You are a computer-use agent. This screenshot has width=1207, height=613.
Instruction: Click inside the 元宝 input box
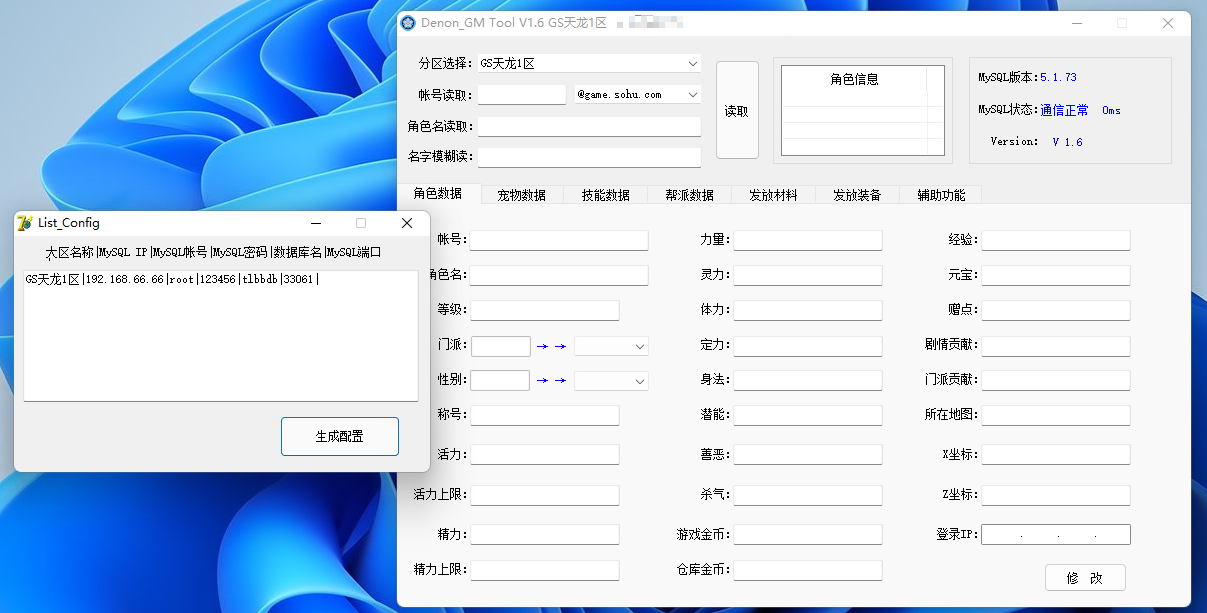coord(1055,275)
